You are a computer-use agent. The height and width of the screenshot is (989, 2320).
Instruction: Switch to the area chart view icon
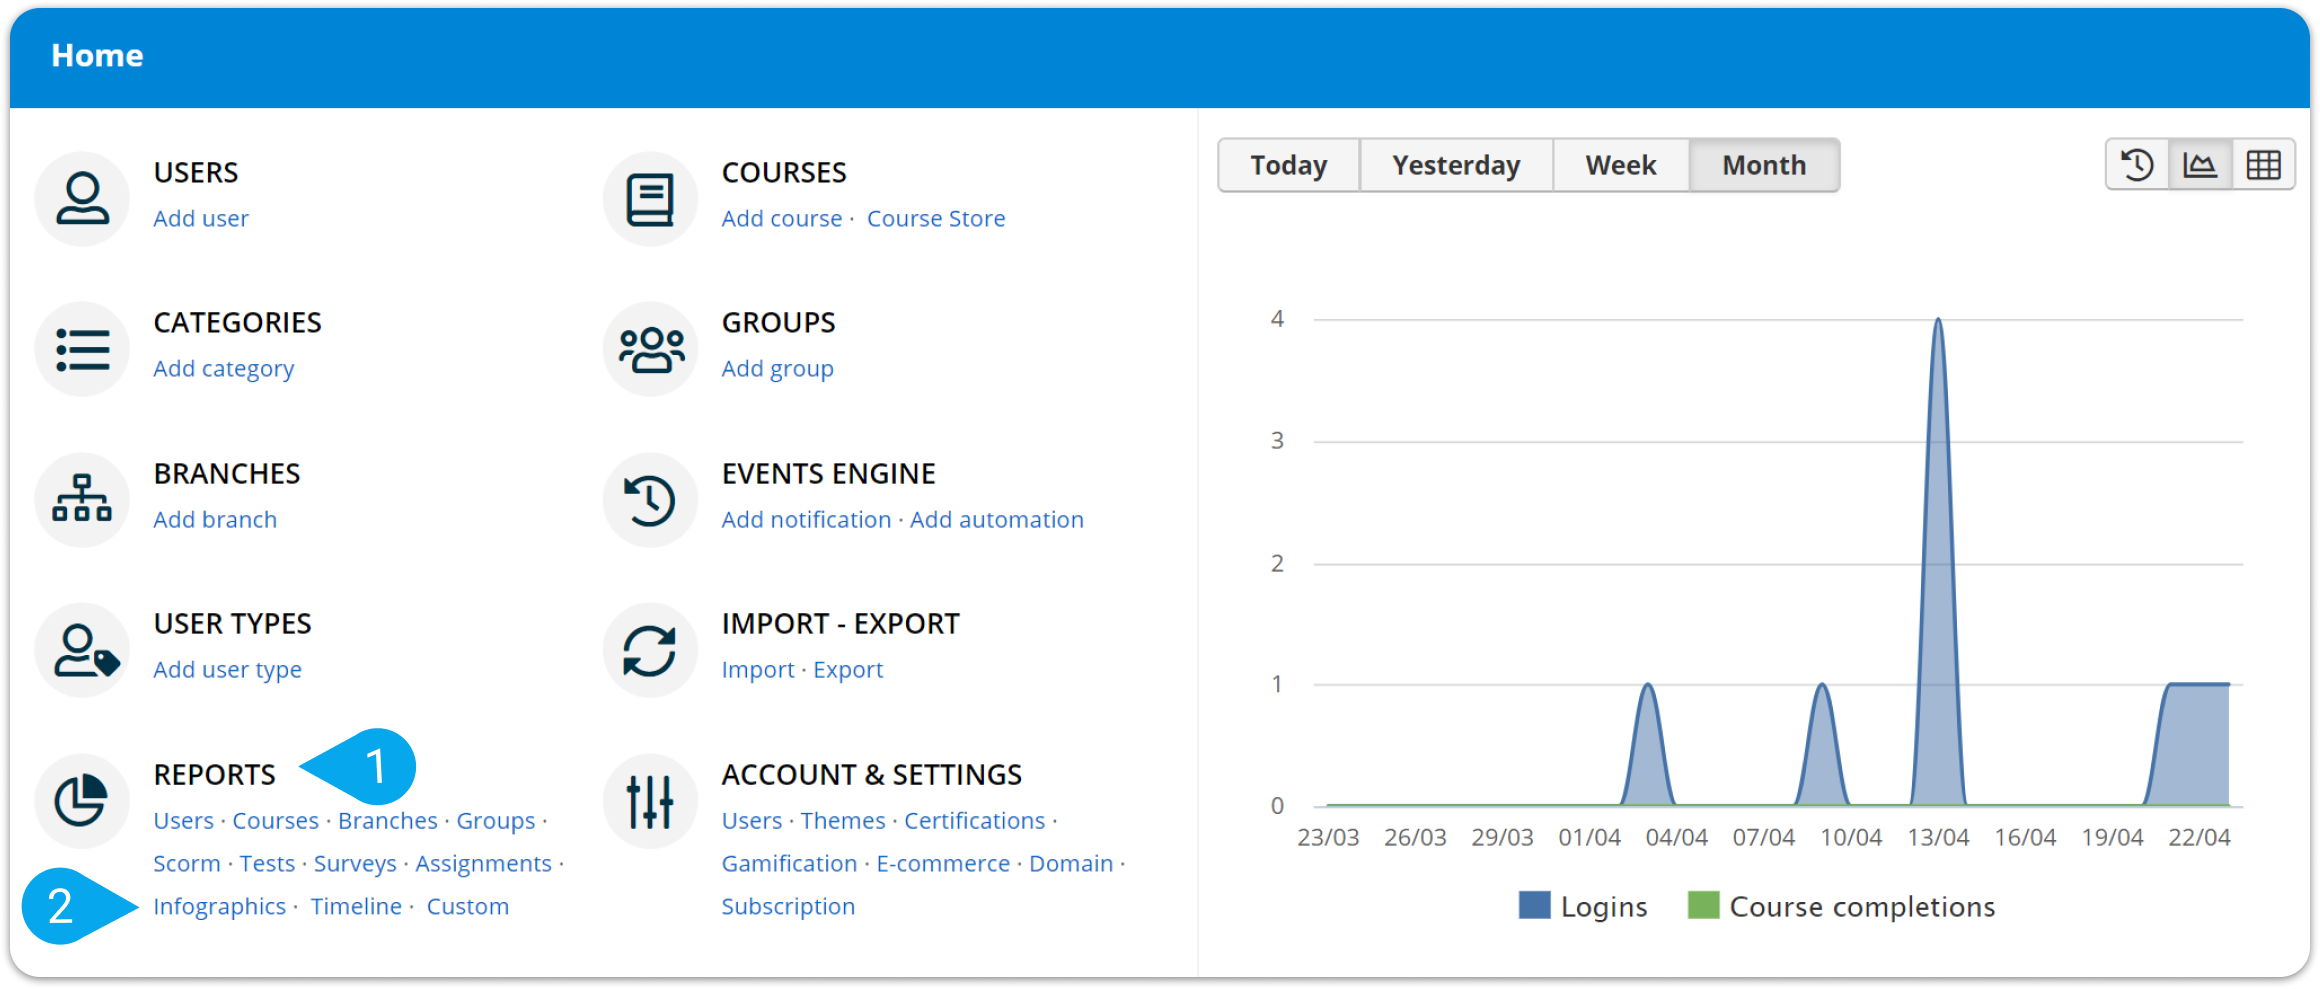[x=2200, y=165]
